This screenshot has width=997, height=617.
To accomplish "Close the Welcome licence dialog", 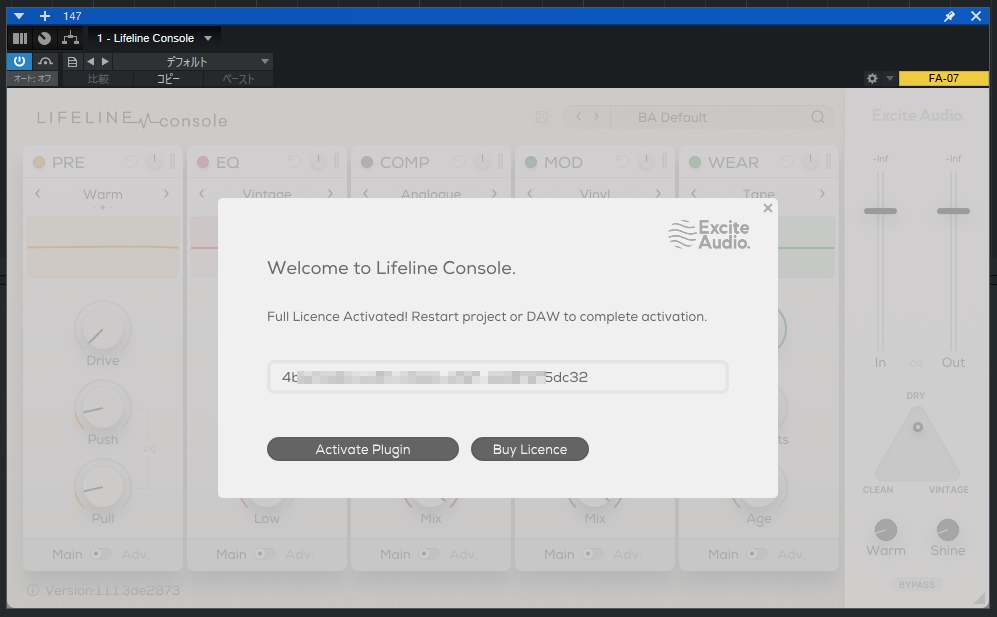I will (767, 208).
